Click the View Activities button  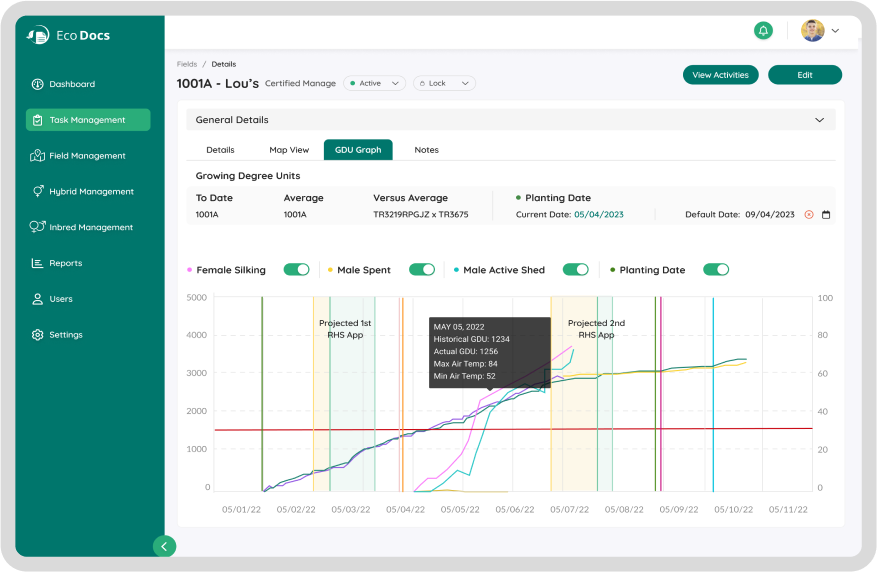click(720, 75)
